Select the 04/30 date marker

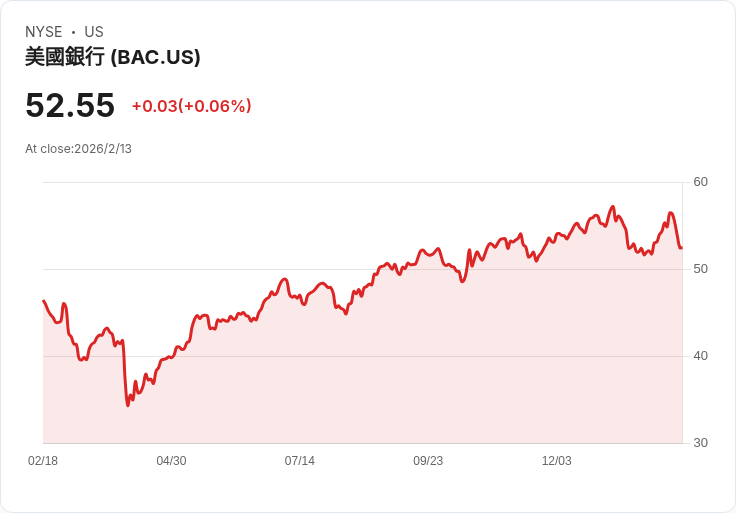click(171, 461)
